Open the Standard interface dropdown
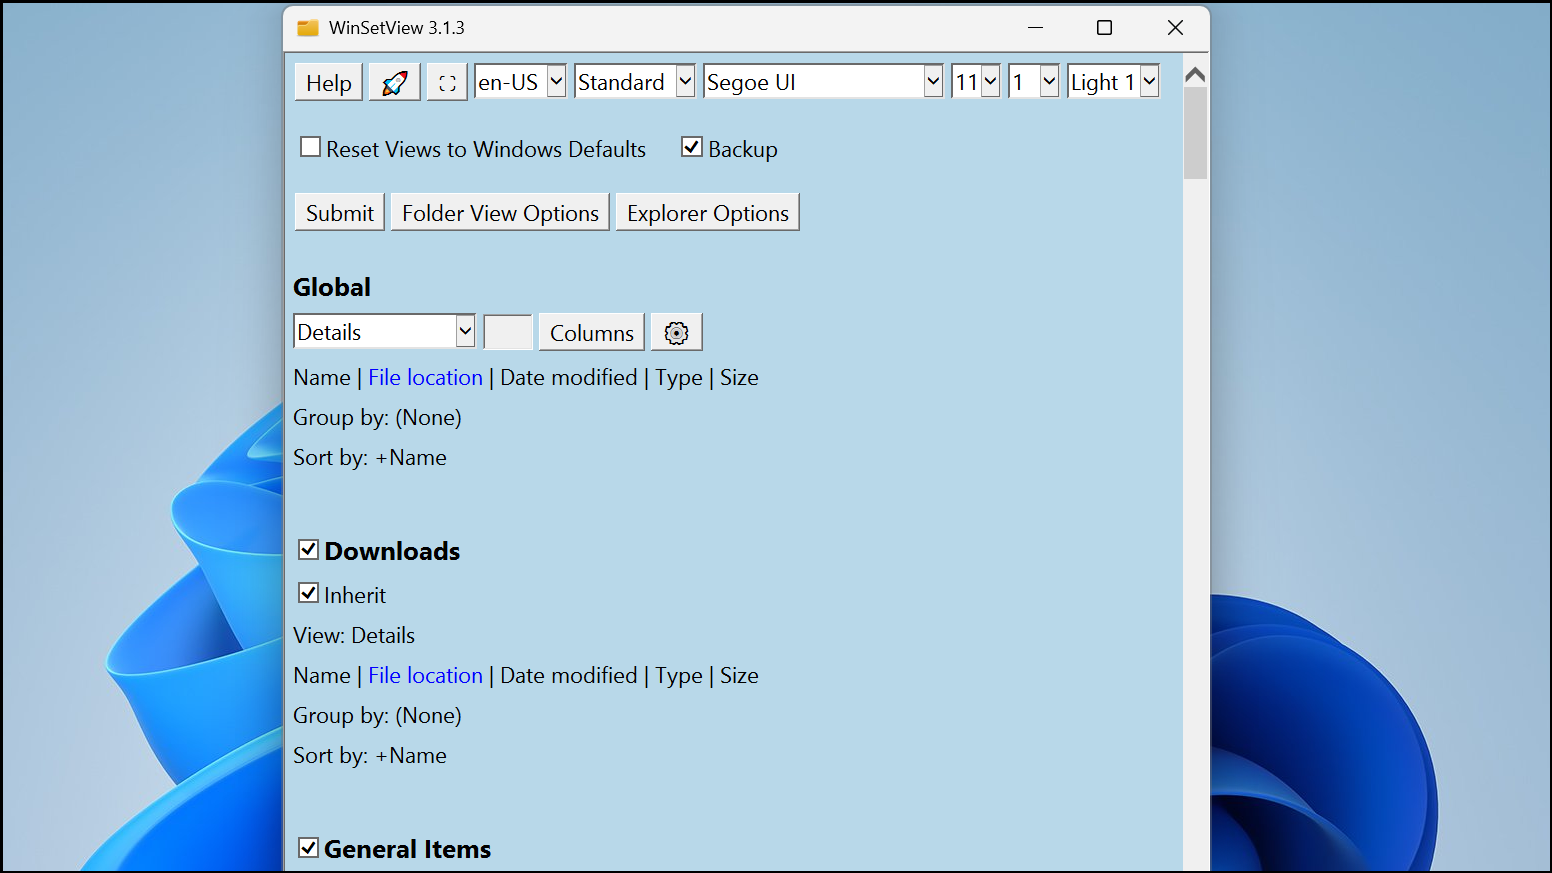The width and height of the screenshot is (1552, 873). click(635, 82)
